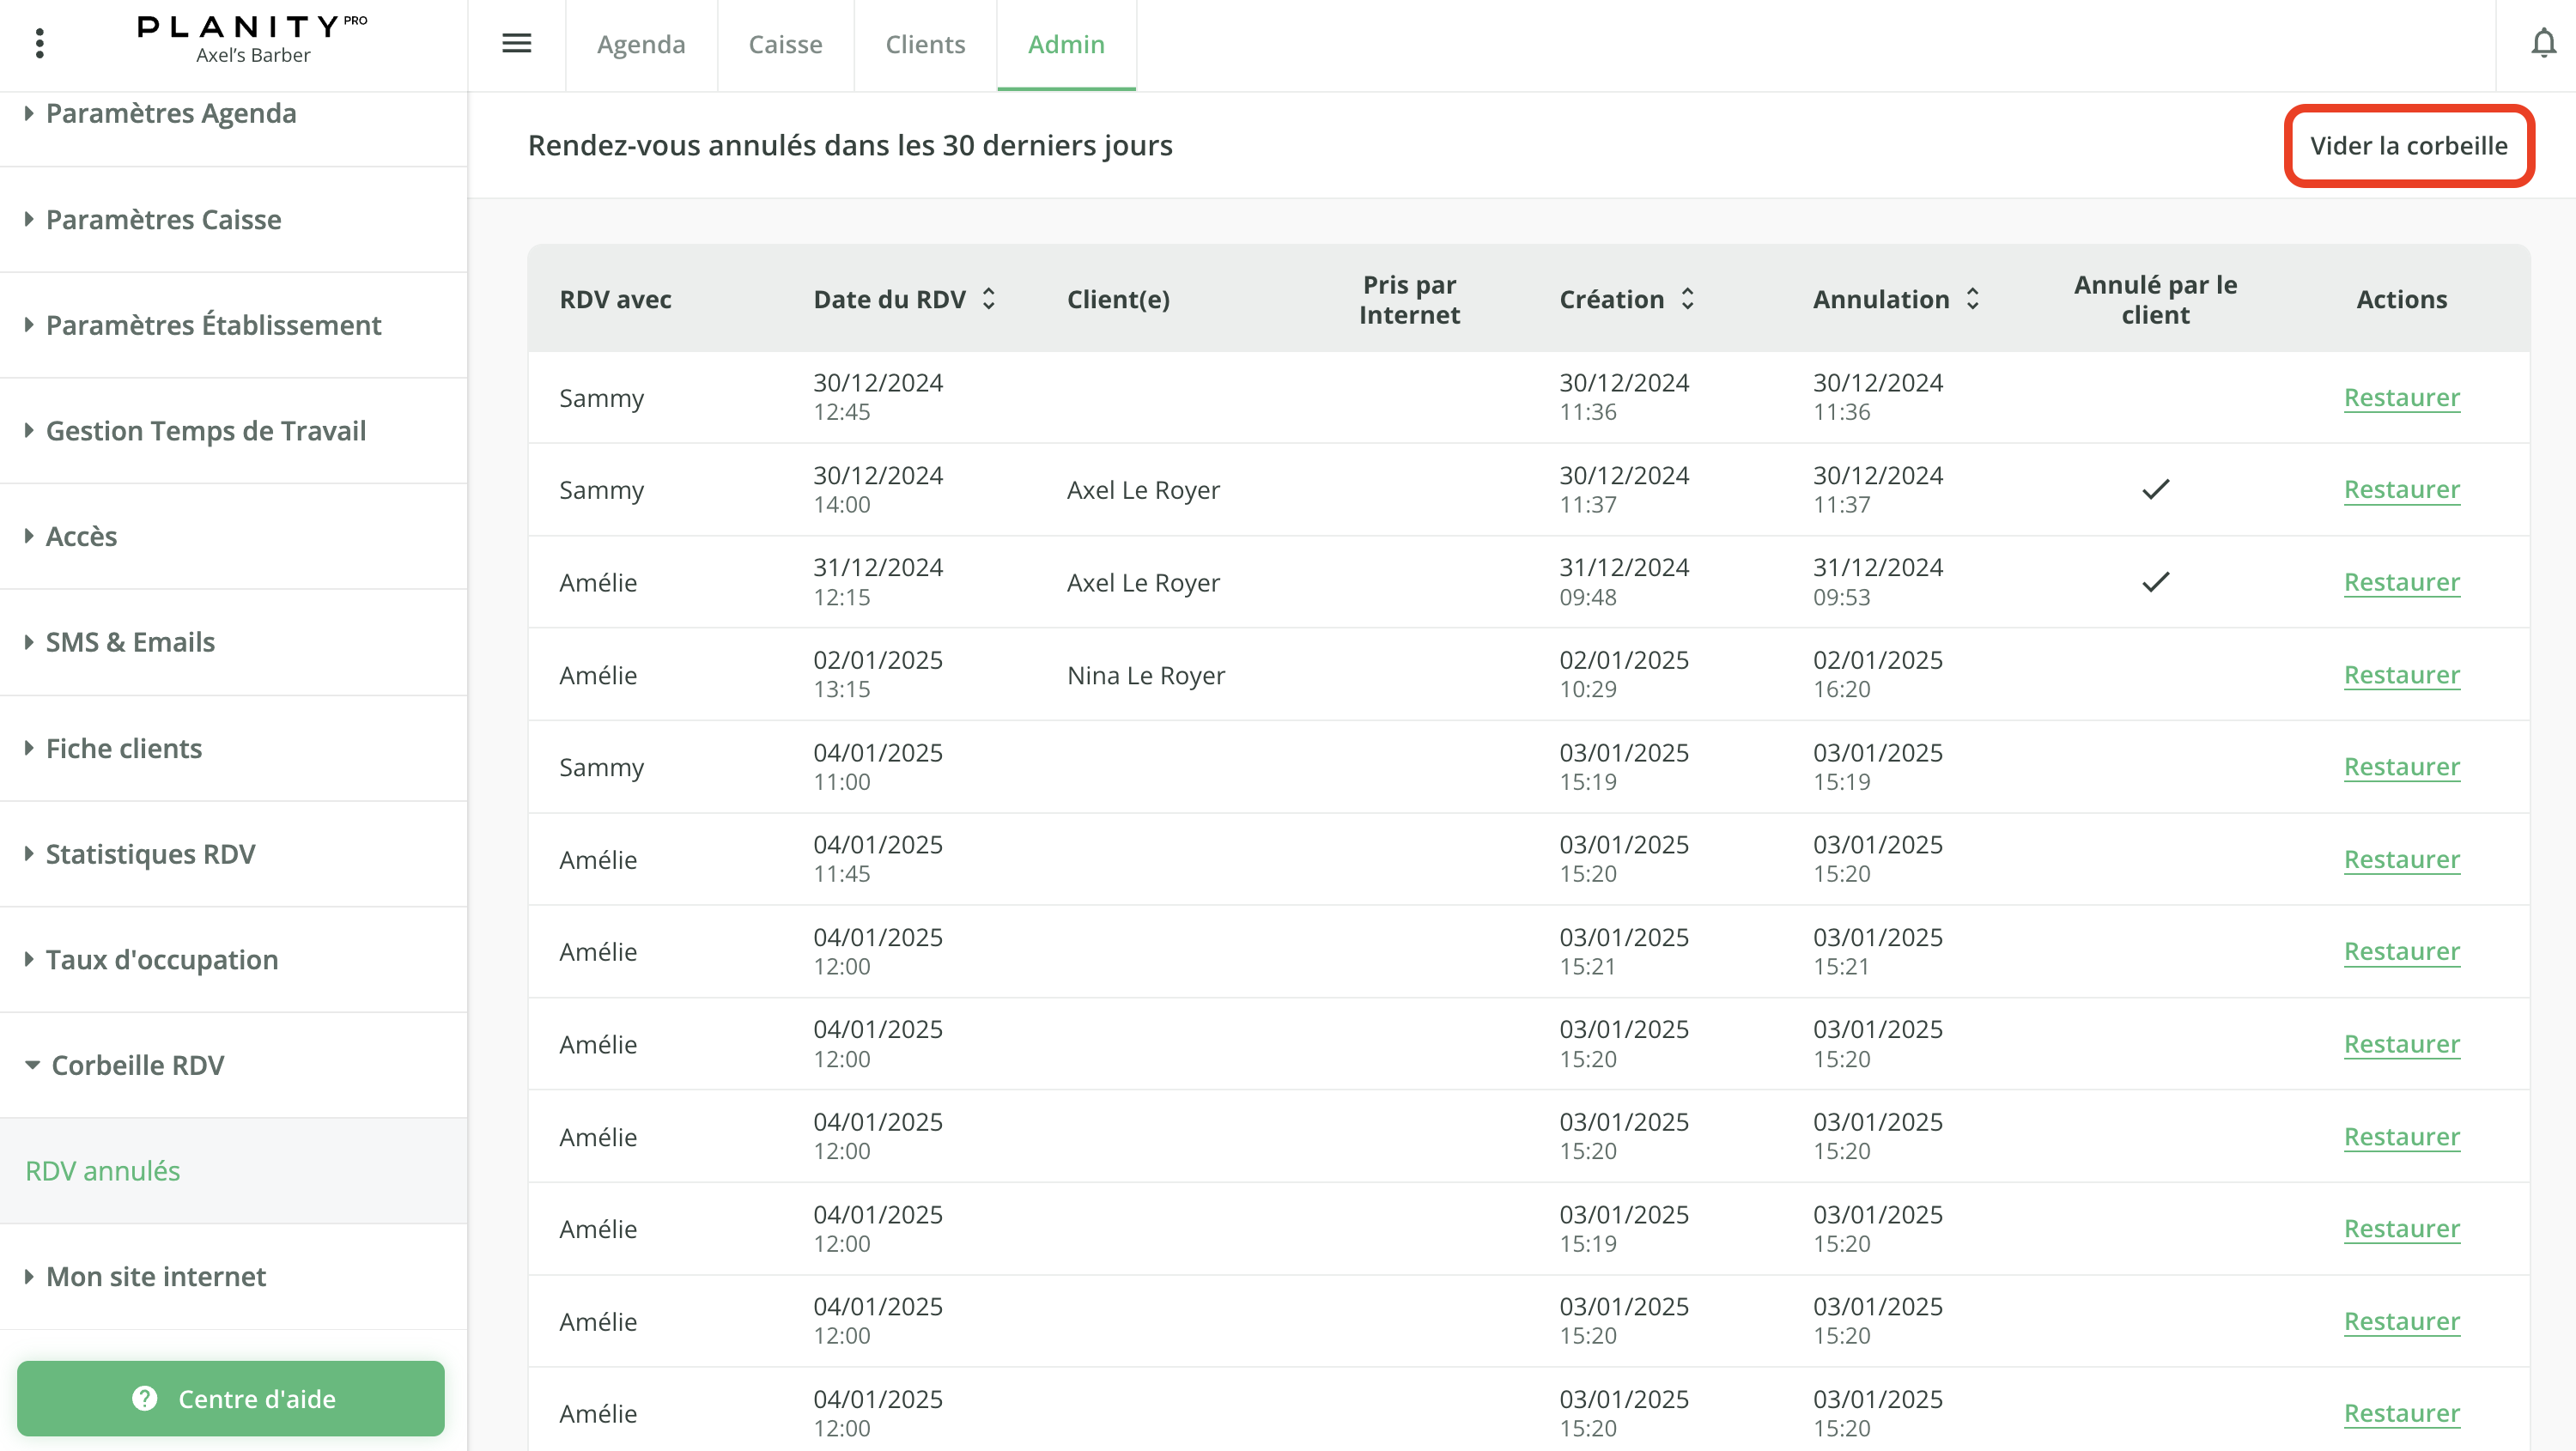
Task: Expand the Paramètres Agenda section
Action: coord(171,113)
